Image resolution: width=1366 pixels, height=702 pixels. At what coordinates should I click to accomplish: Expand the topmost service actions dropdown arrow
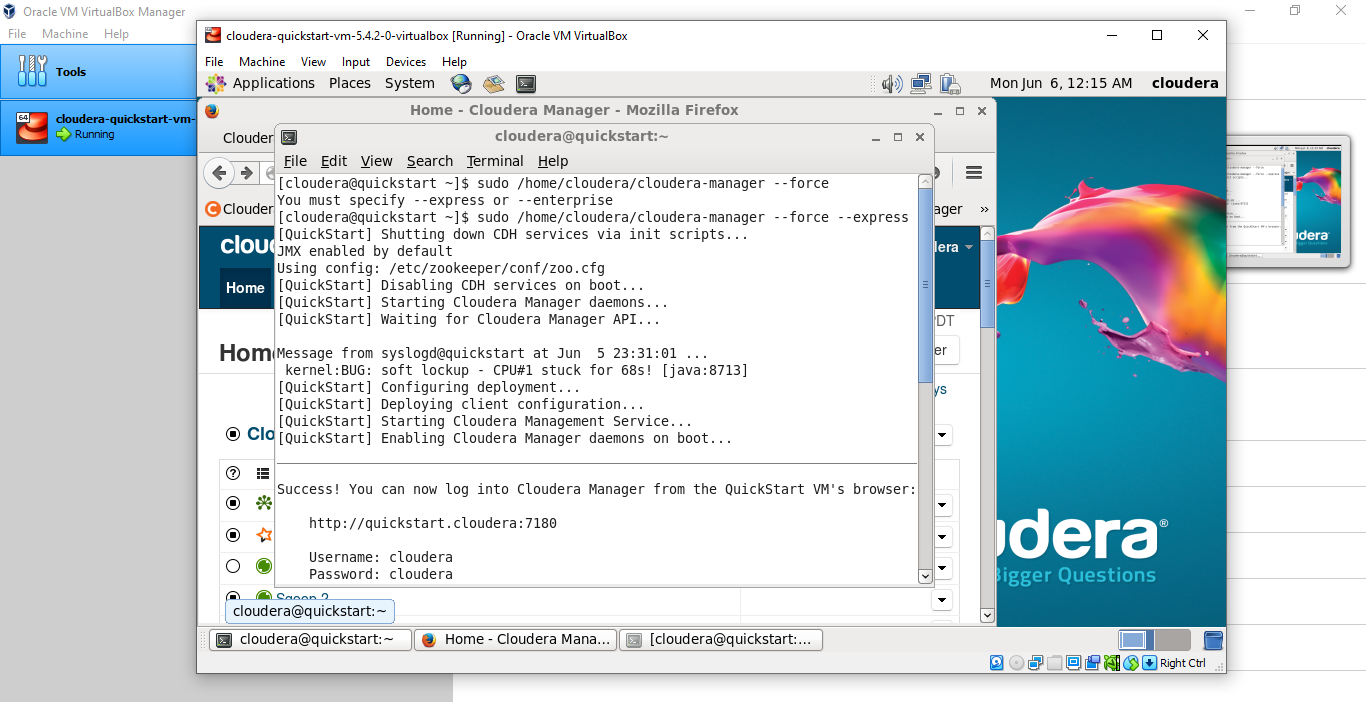(941, 435)
